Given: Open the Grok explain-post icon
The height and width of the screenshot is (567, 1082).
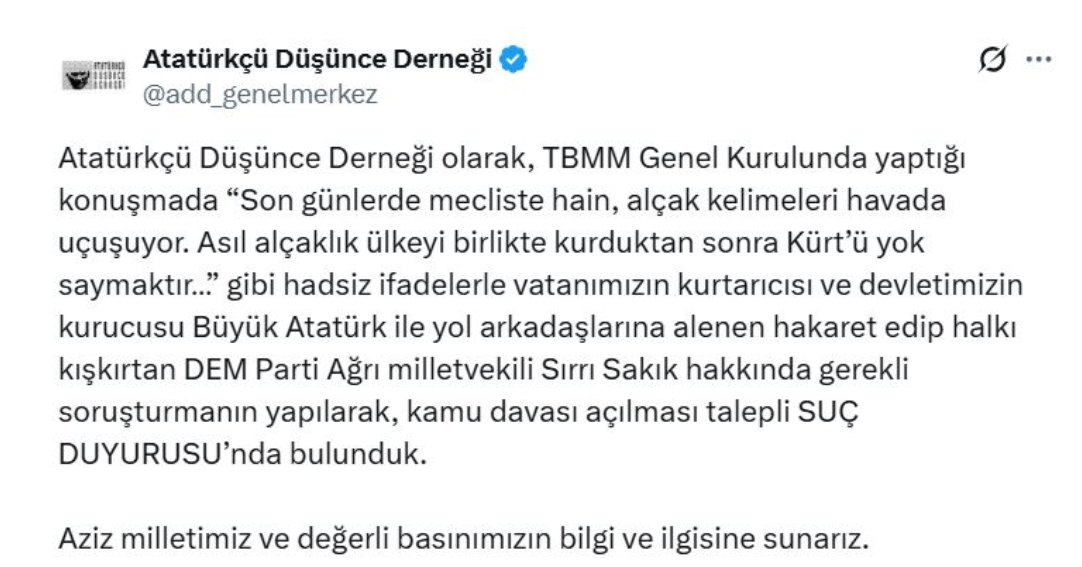Looking at the screenshot, I should click(992, 60).
